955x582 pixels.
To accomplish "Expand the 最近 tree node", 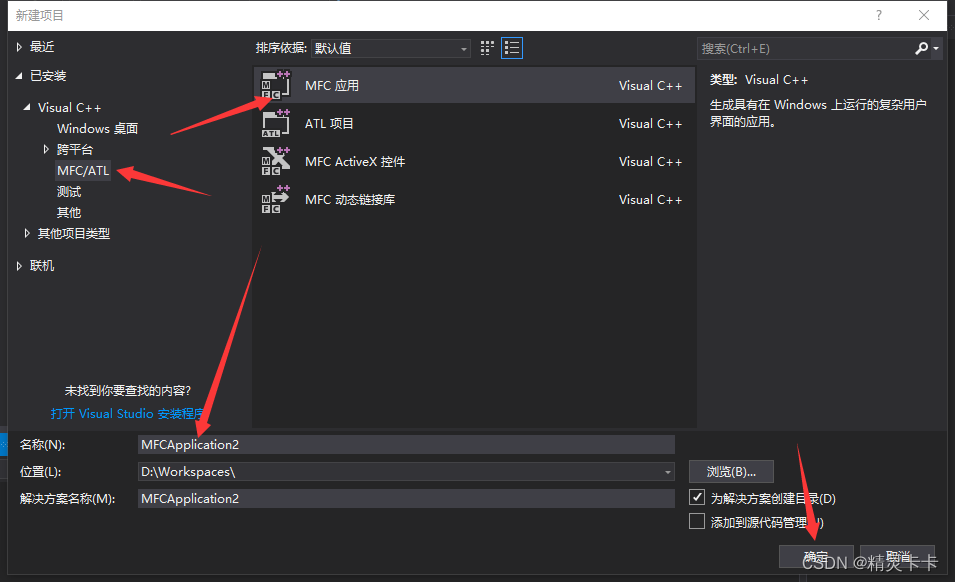I will (19, 47).
